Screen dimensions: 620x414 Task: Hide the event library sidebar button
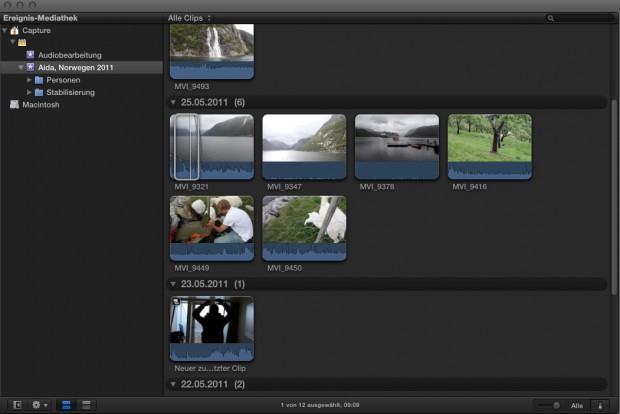(x=17, y=405)
